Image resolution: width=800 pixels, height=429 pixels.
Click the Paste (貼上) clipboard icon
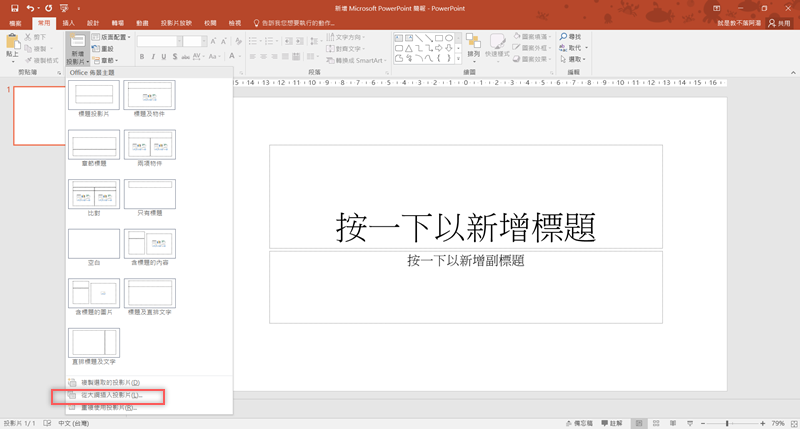pos(13,43)
